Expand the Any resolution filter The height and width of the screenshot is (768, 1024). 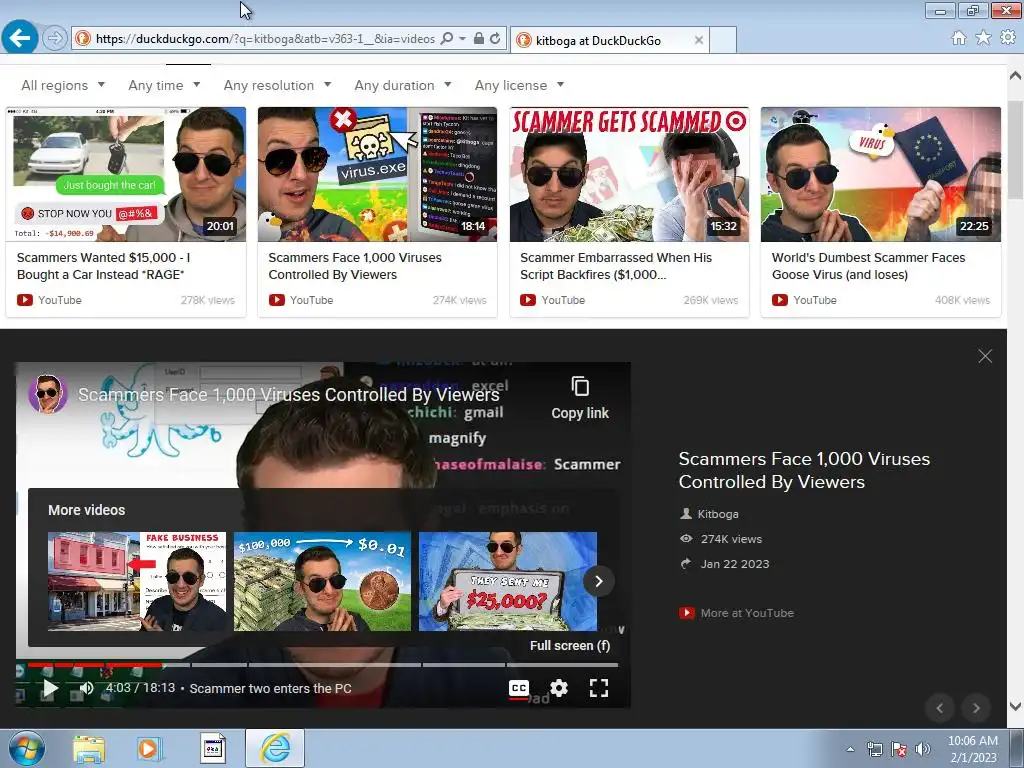(x=277, y=85)
